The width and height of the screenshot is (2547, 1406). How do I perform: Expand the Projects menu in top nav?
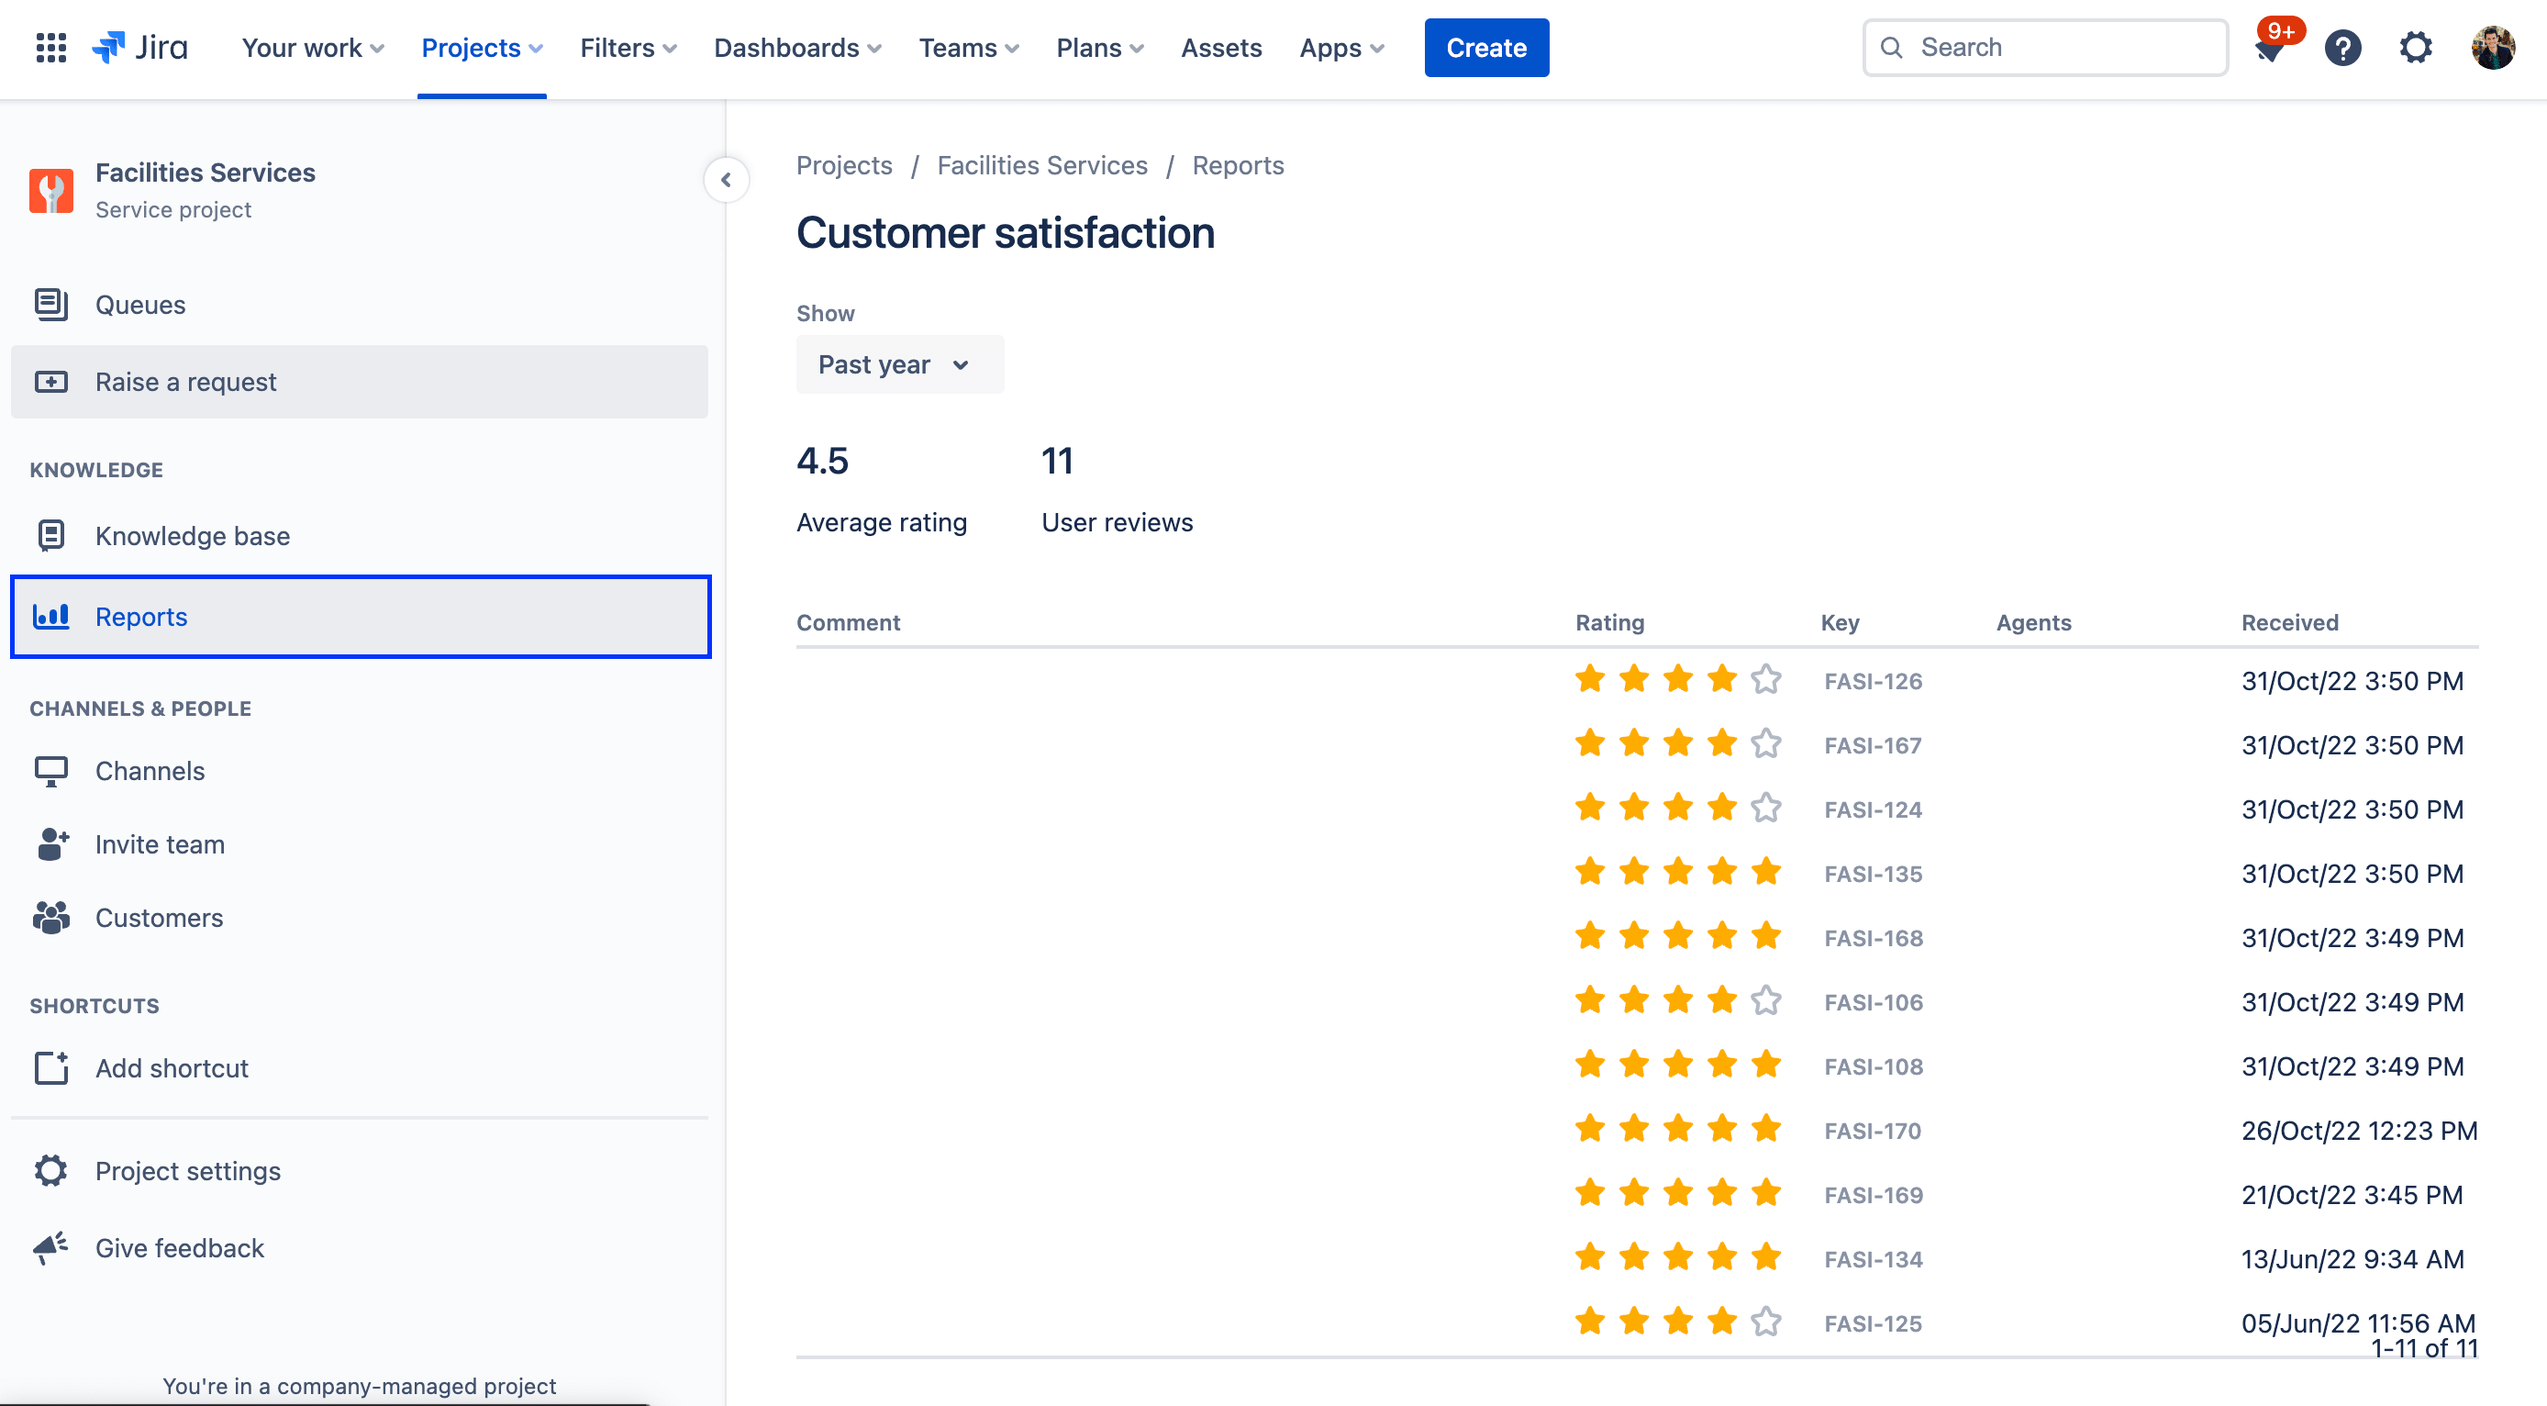tap(481, 47)
